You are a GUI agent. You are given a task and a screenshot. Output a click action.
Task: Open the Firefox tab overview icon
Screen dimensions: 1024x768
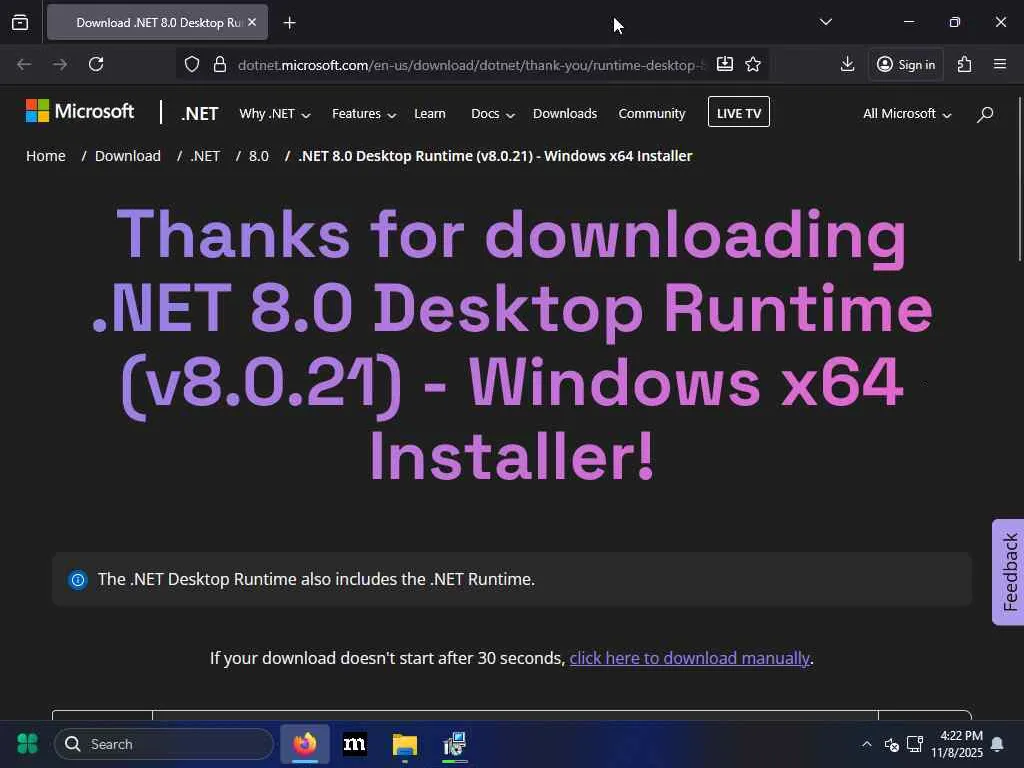[20, 23]
